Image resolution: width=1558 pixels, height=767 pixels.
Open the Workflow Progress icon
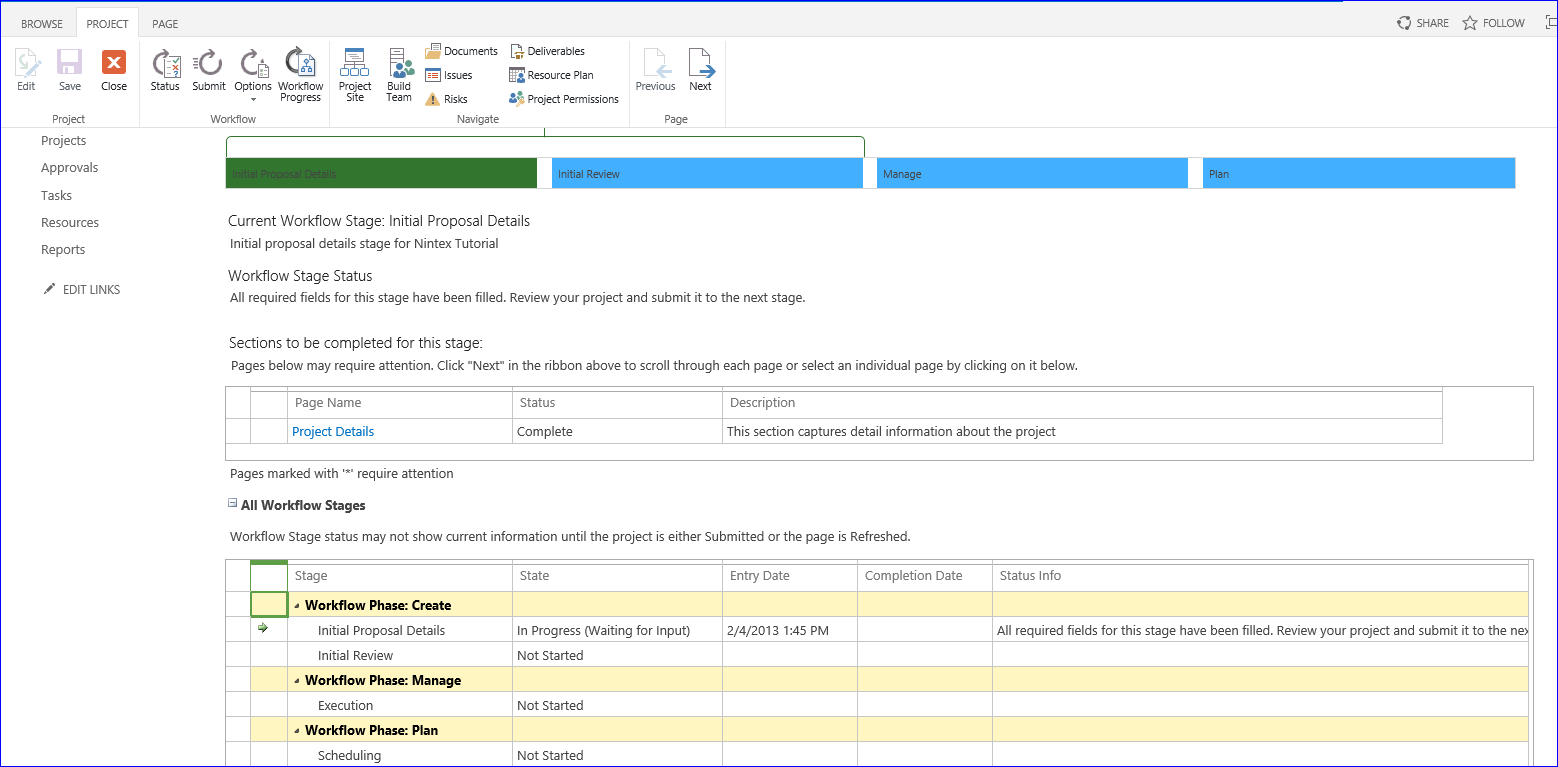click(300, 75)
